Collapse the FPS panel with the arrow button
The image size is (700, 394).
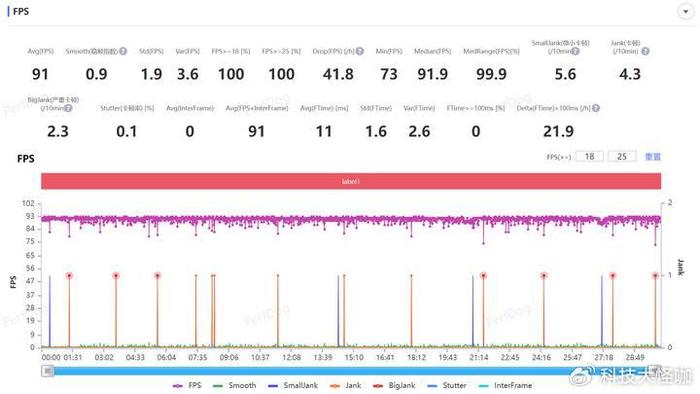click(685, 12)
